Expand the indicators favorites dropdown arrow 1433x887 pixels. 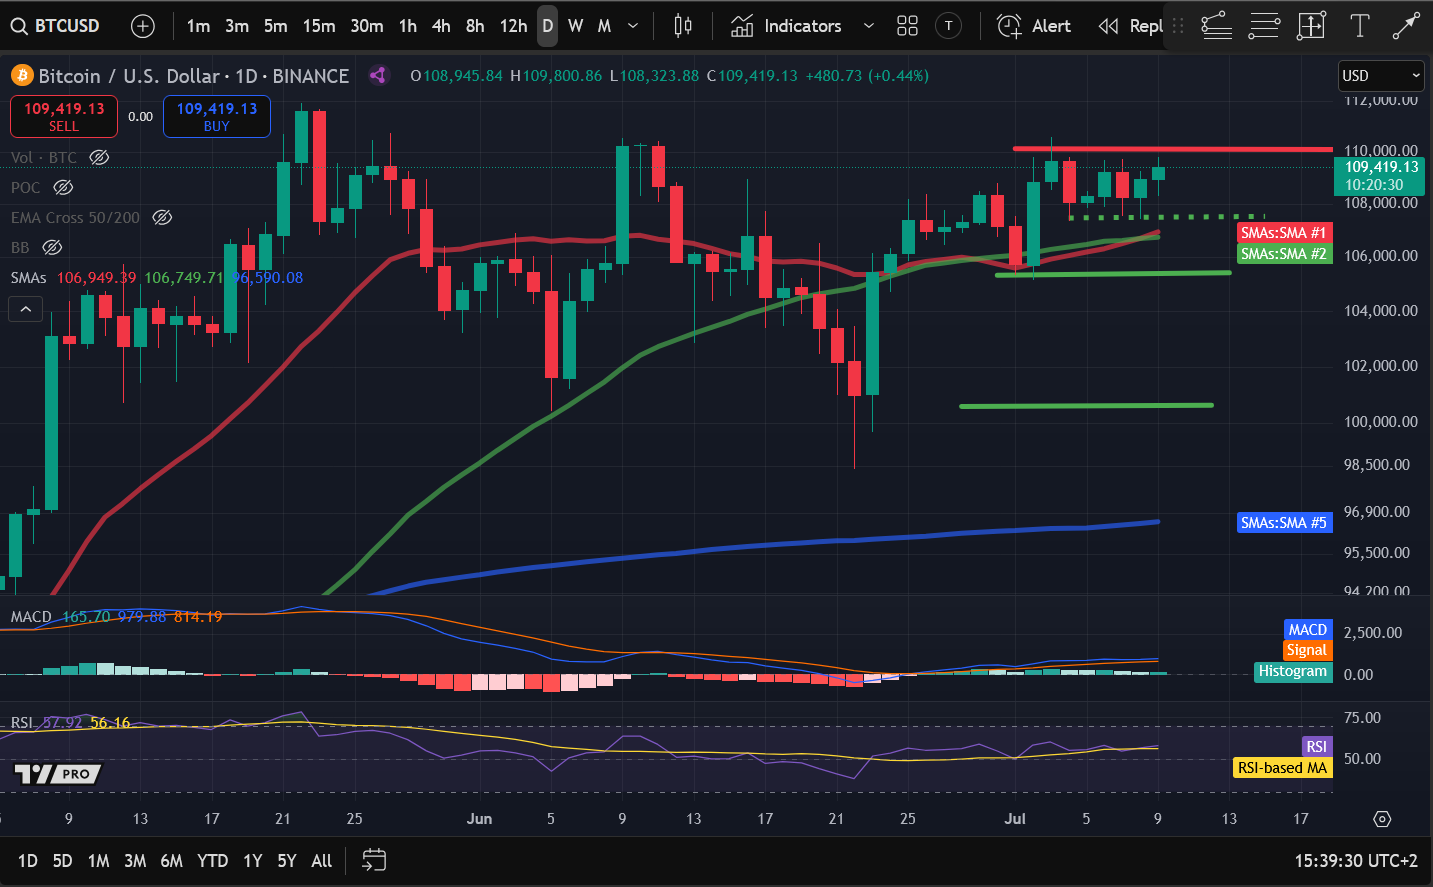click(x=869, y=26)
